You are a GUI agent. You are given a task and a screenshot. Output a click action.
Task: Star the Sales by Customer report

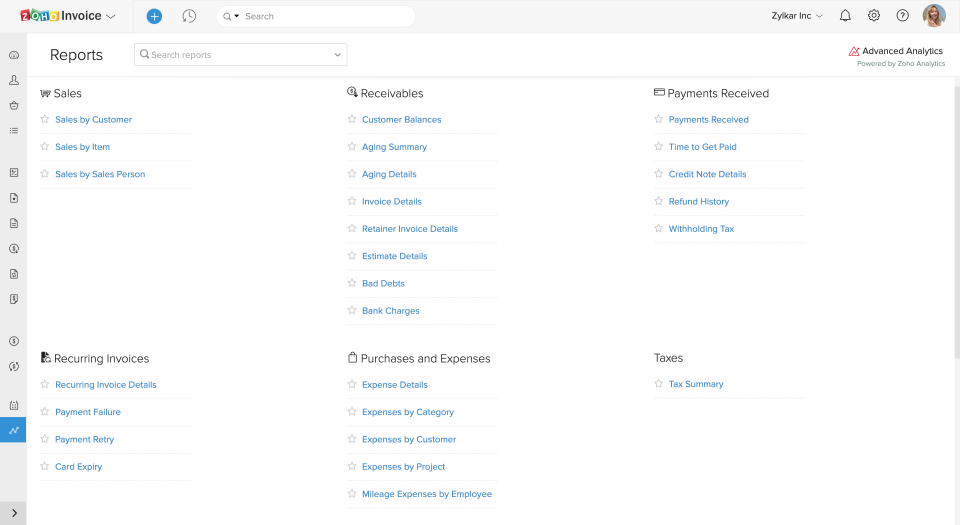coord(45,119)
